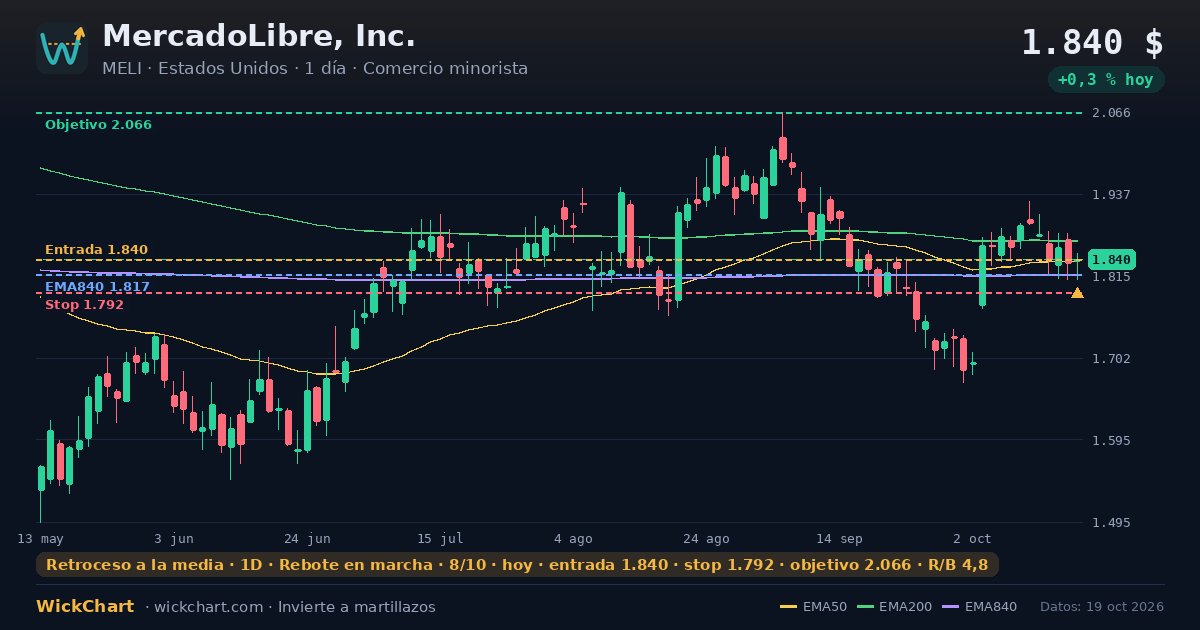Click the 24 ago date on the time axis
Viewport: 1200px width, 630px height.
pyautogui.click(x=706, y=538)
